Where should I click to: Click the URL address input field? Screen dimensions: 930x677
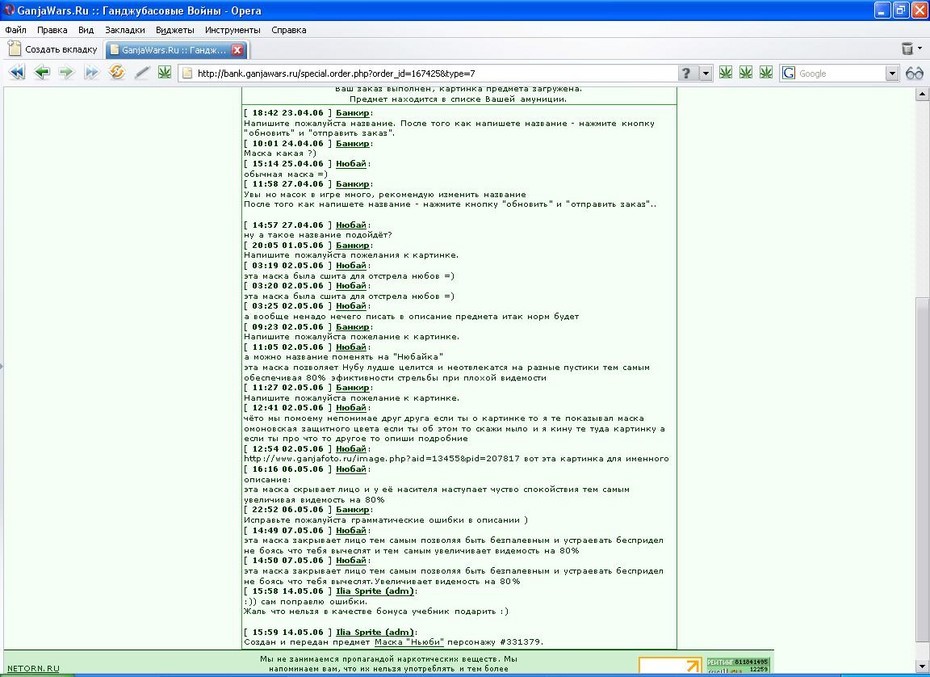436,74
